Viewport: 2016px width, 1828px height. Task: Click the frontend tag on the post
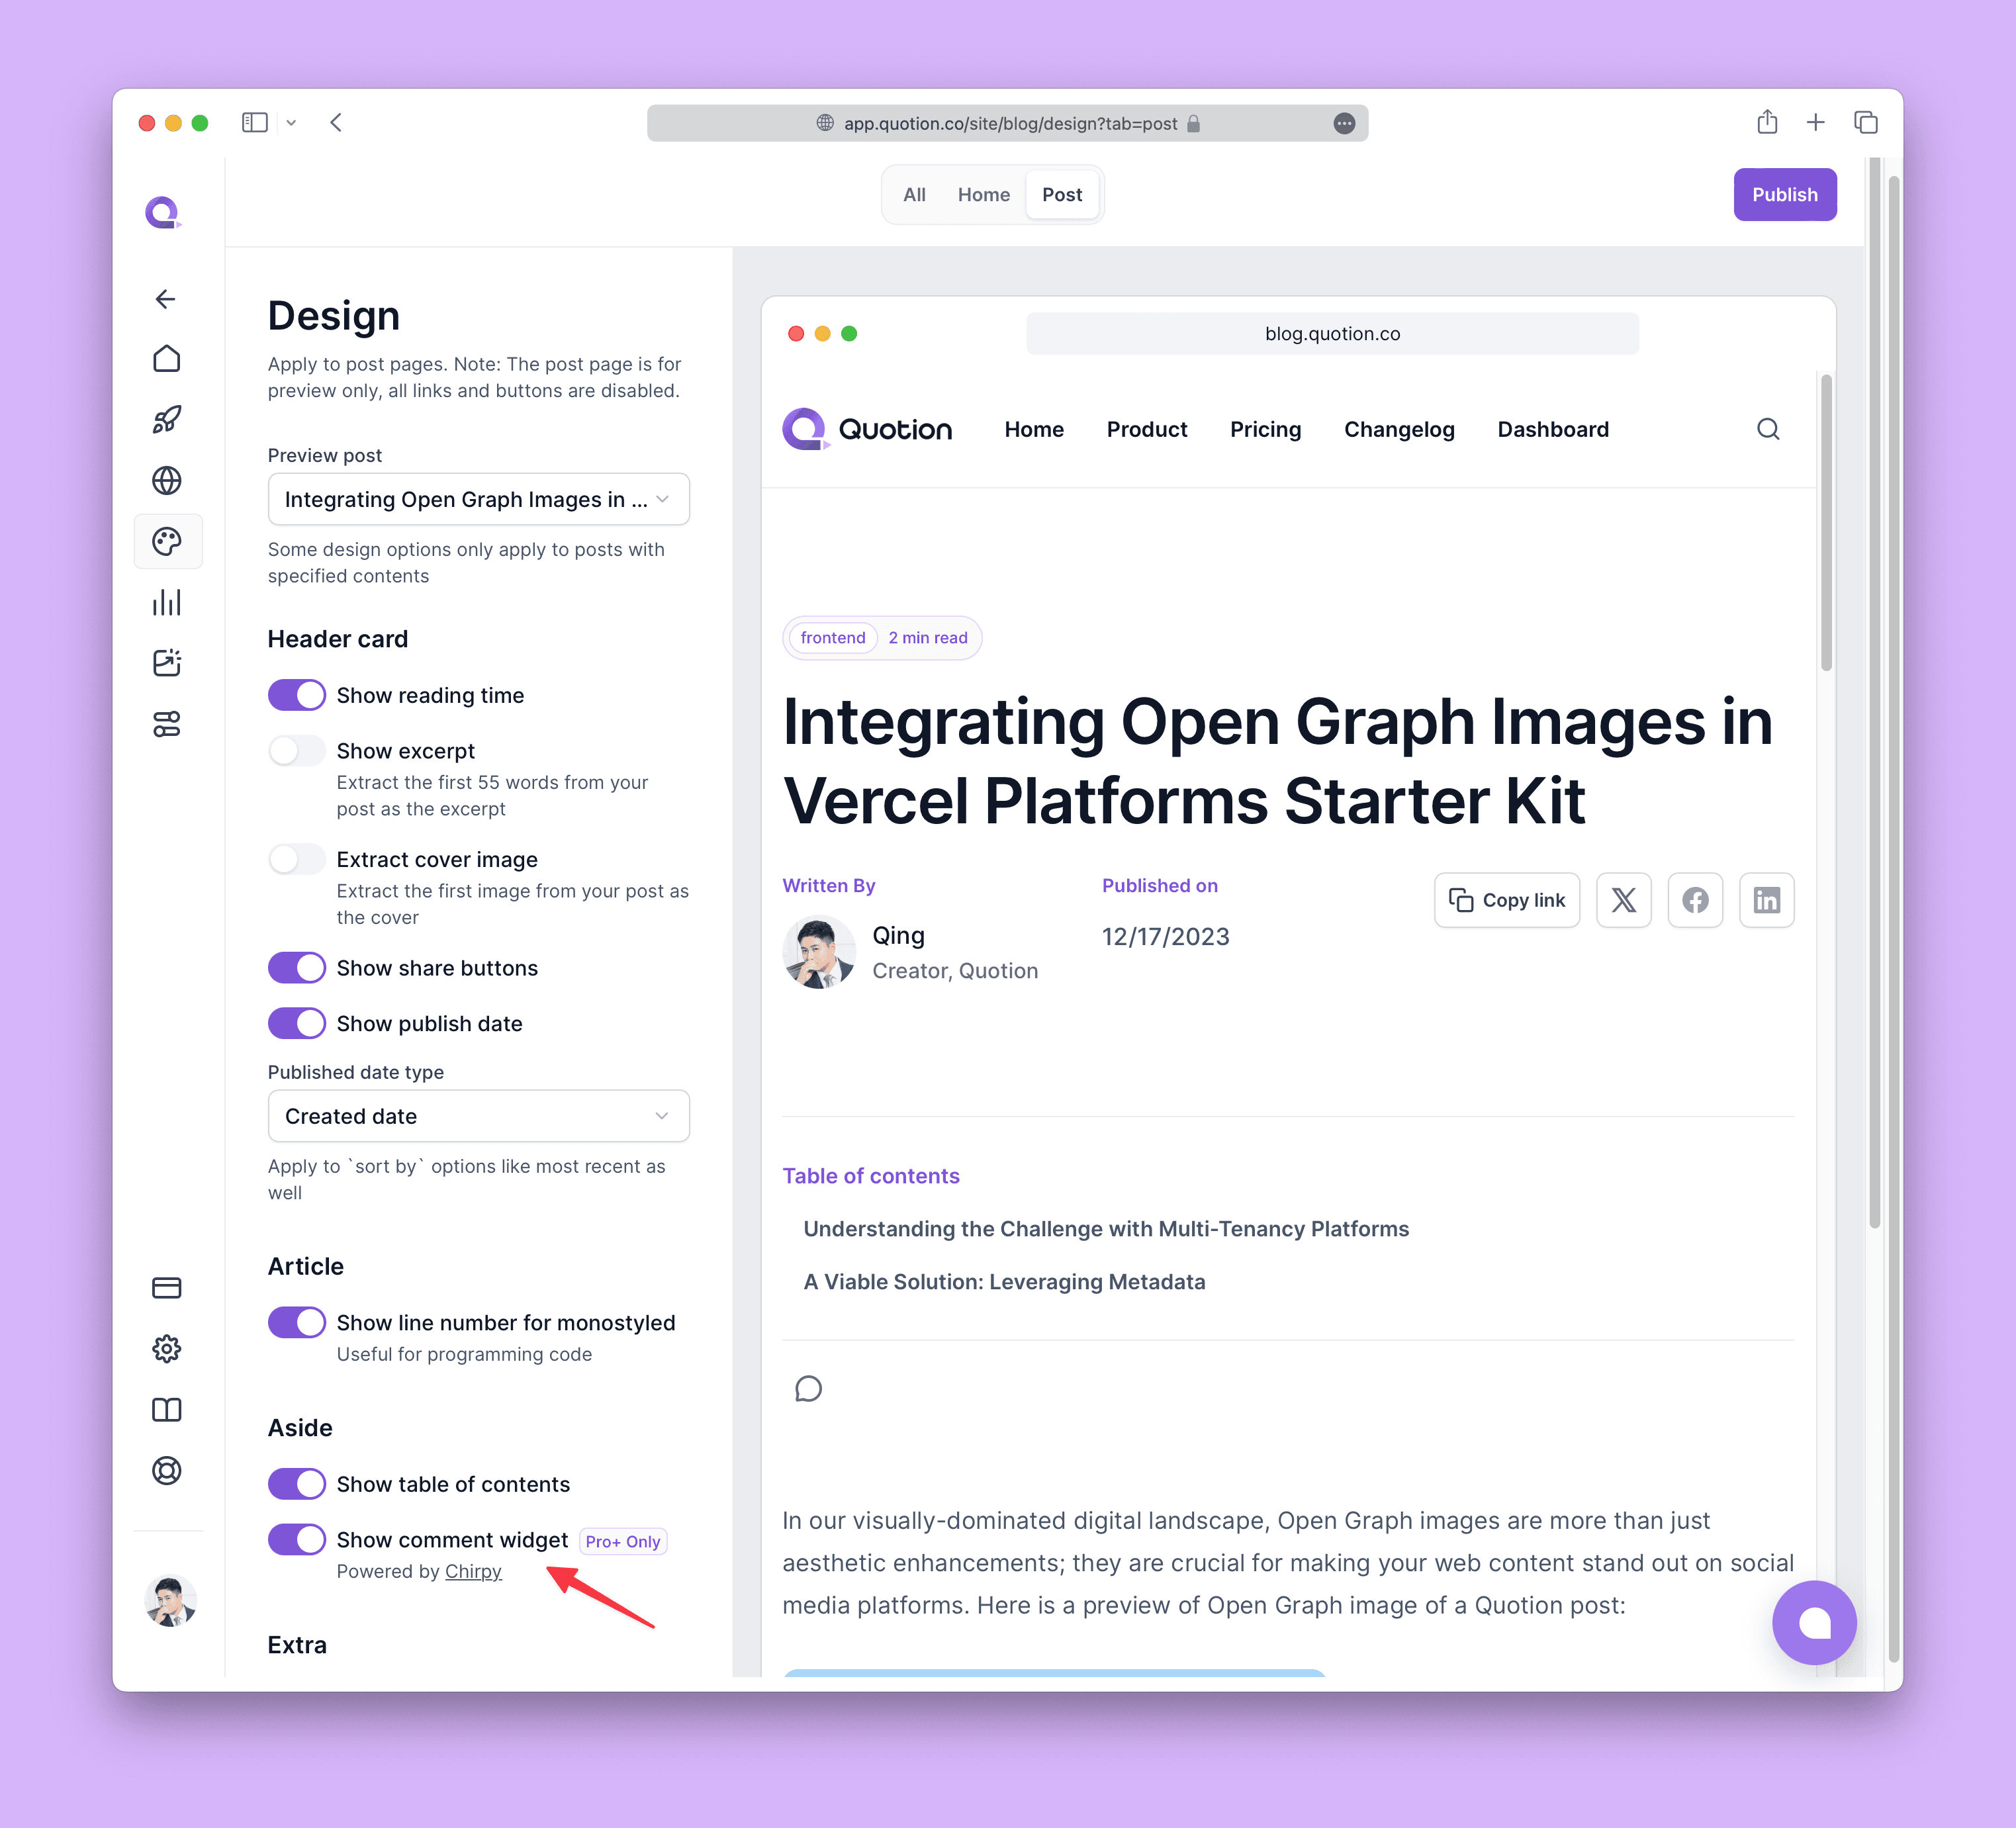(832, 638)
